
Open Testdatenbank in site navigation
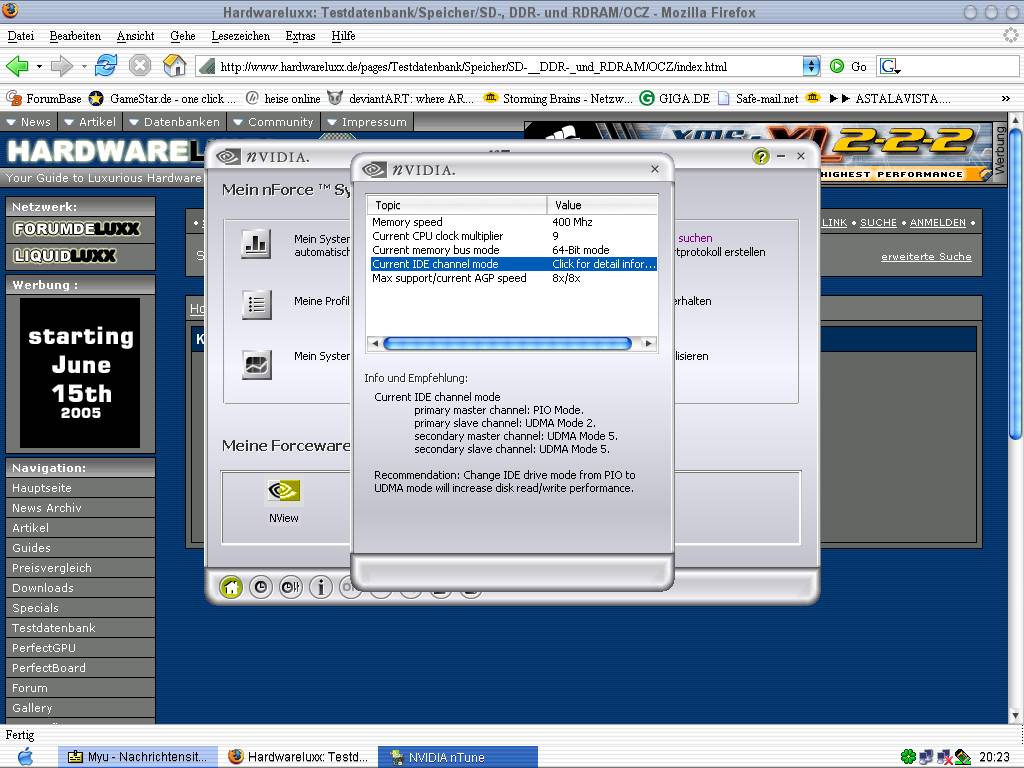pos(80,628)
